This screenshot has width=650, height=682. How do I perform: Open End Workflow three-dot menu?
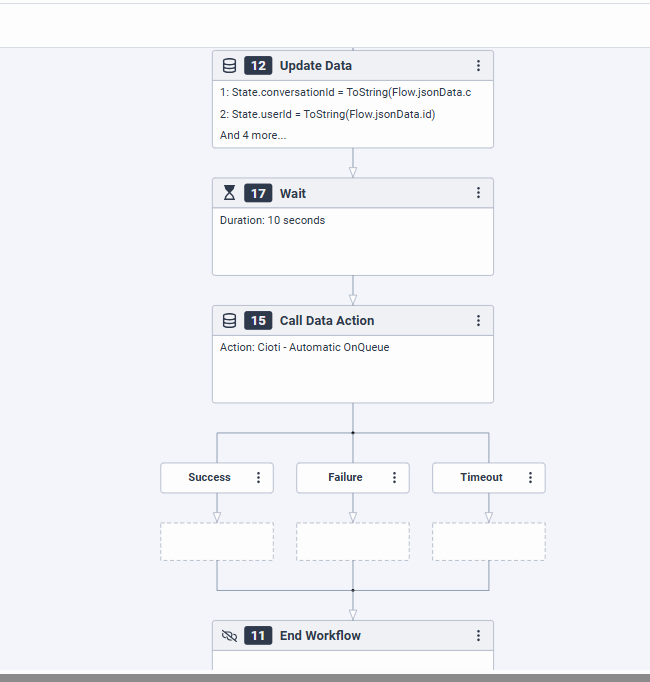(478, 636)
